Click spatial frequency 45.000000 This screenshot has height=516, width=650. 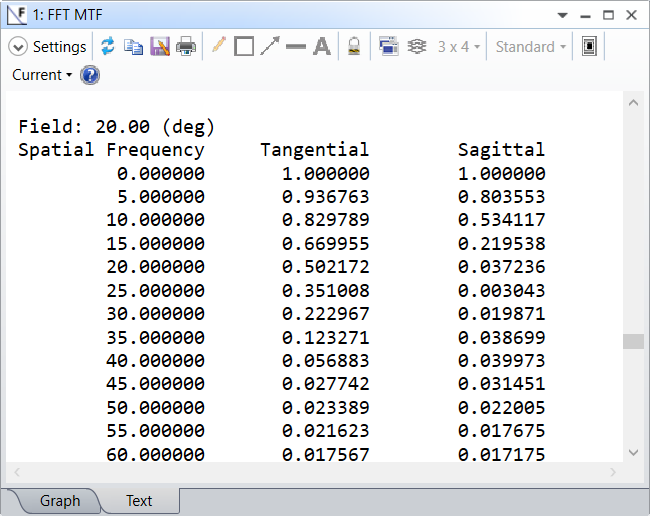[x=155, y=384]
